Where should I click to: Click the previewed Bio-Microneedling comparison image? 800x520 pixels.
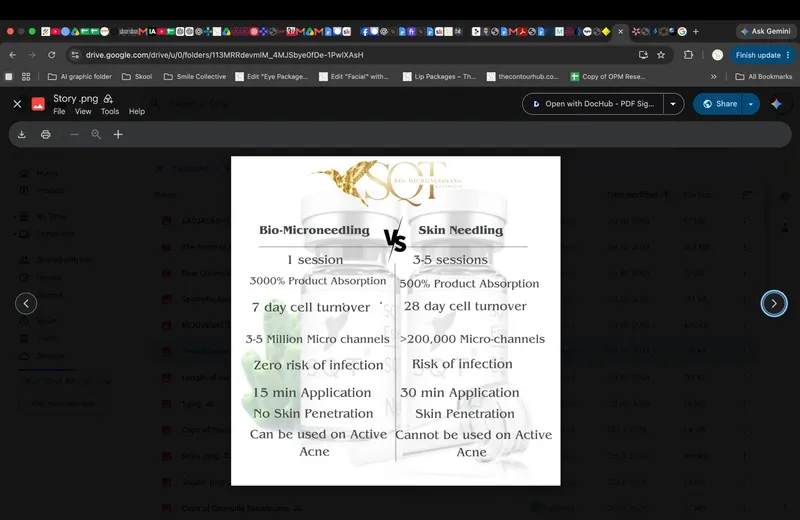coord(395,320)
